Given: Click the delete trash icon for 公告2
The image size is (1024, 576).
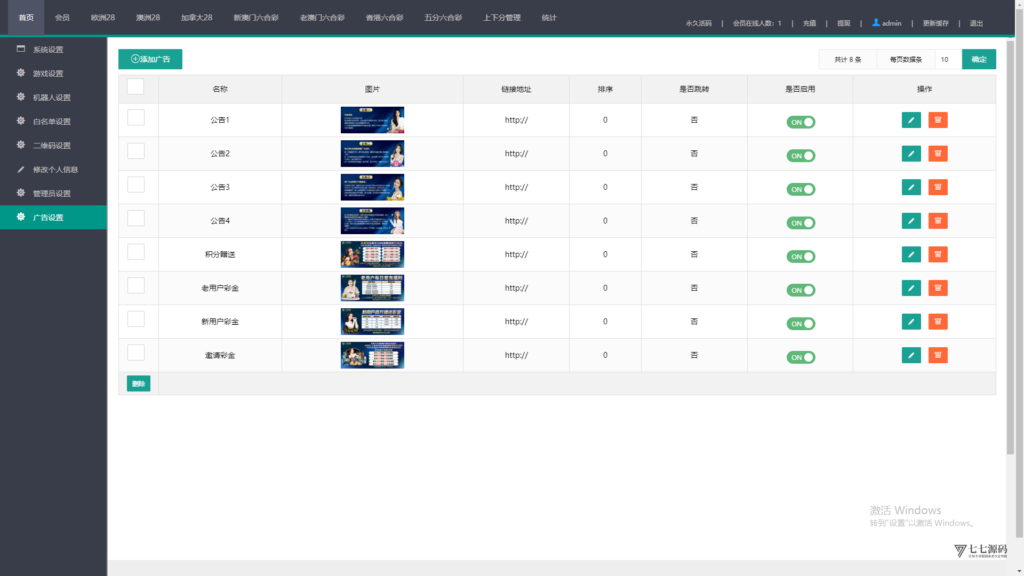Looking at the screenshot, I should coord(938,154).
